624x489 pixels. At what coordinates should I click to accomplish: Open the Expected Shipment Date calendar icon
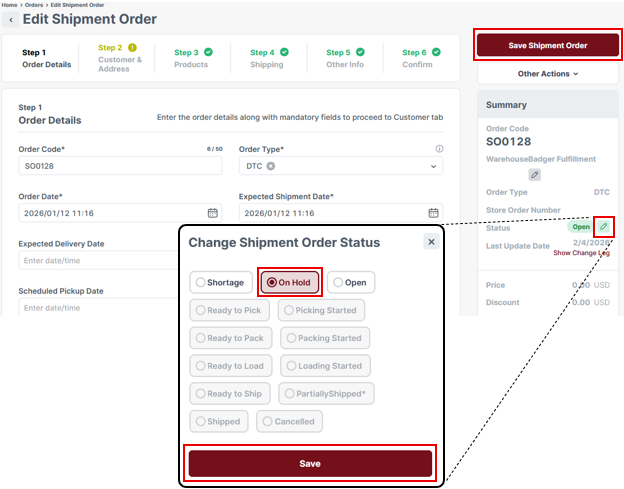433,213
